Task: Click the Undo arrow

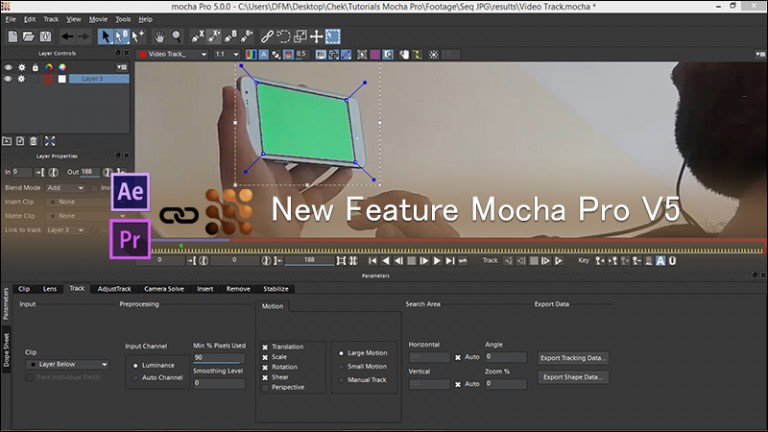Action: point(67,36)
